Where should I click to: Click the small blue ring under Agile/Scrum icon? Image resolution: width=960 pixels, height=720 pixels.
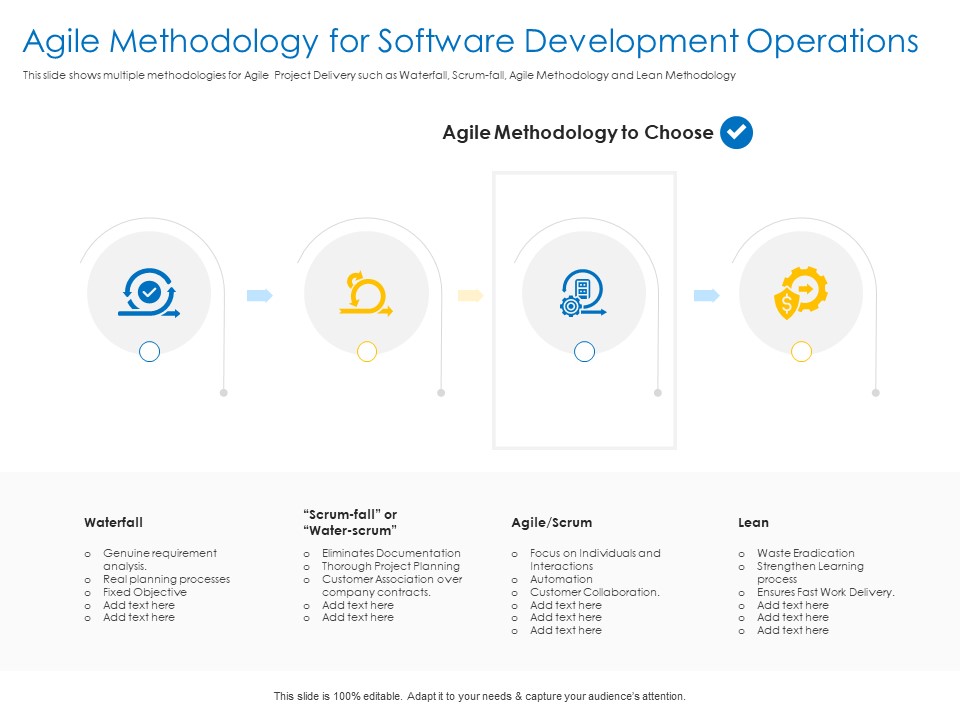[x=584, y=351]
